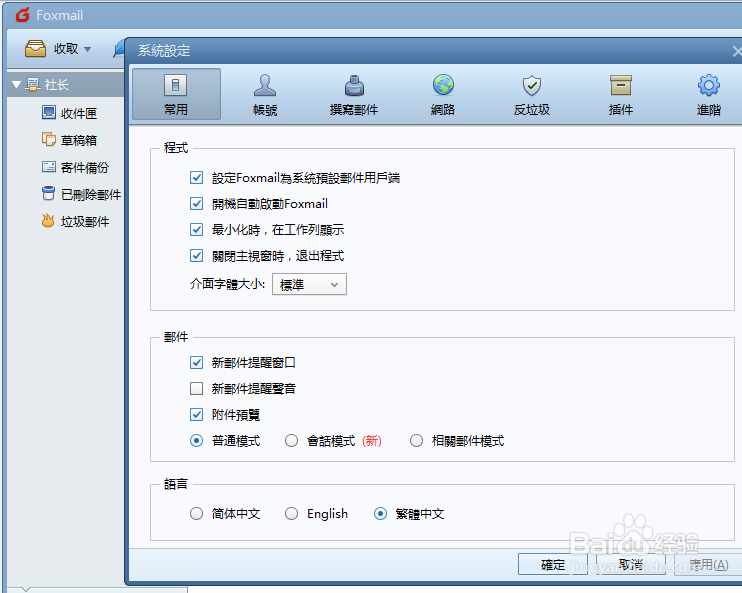Open the 收取 dropdown arrow
The width and height of the screenshot is (742, 593).
click(87, 49)
